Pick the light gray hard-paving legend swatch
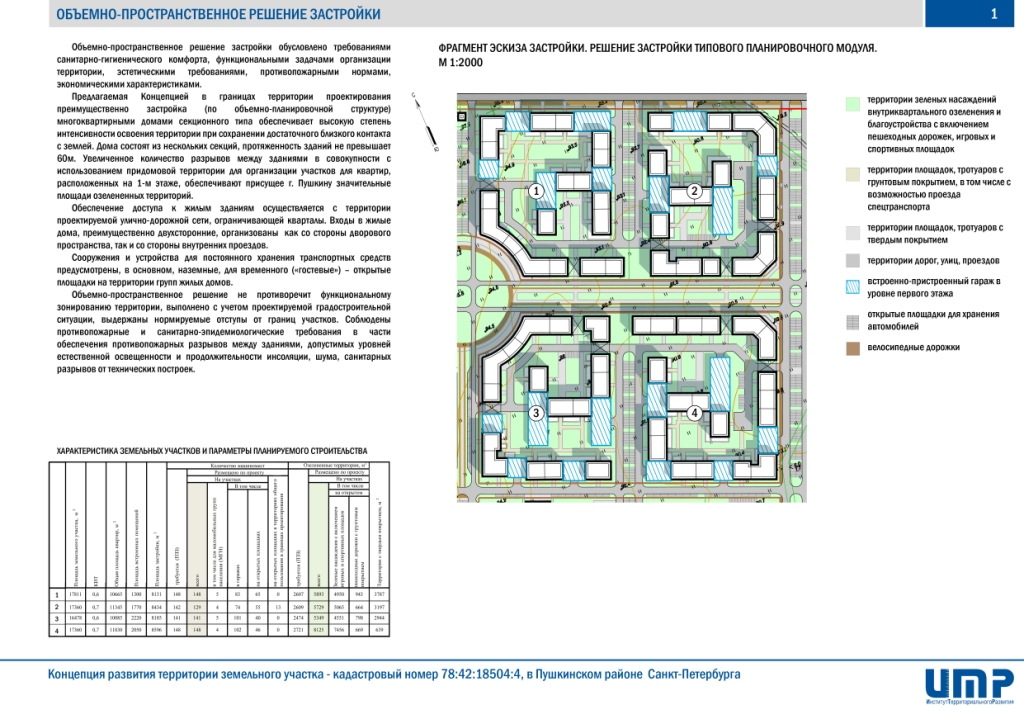The image size is (1024, 724). pos(852,232)
